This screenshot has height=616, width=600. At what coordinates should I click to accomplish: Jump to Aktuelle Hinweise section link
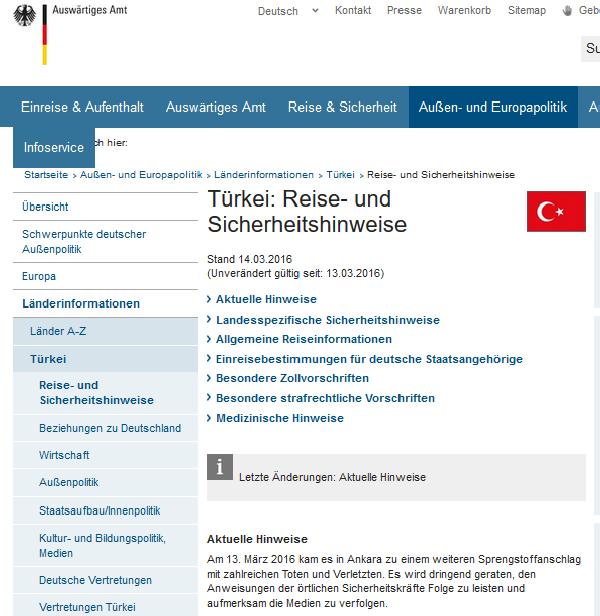pos(266,299)
